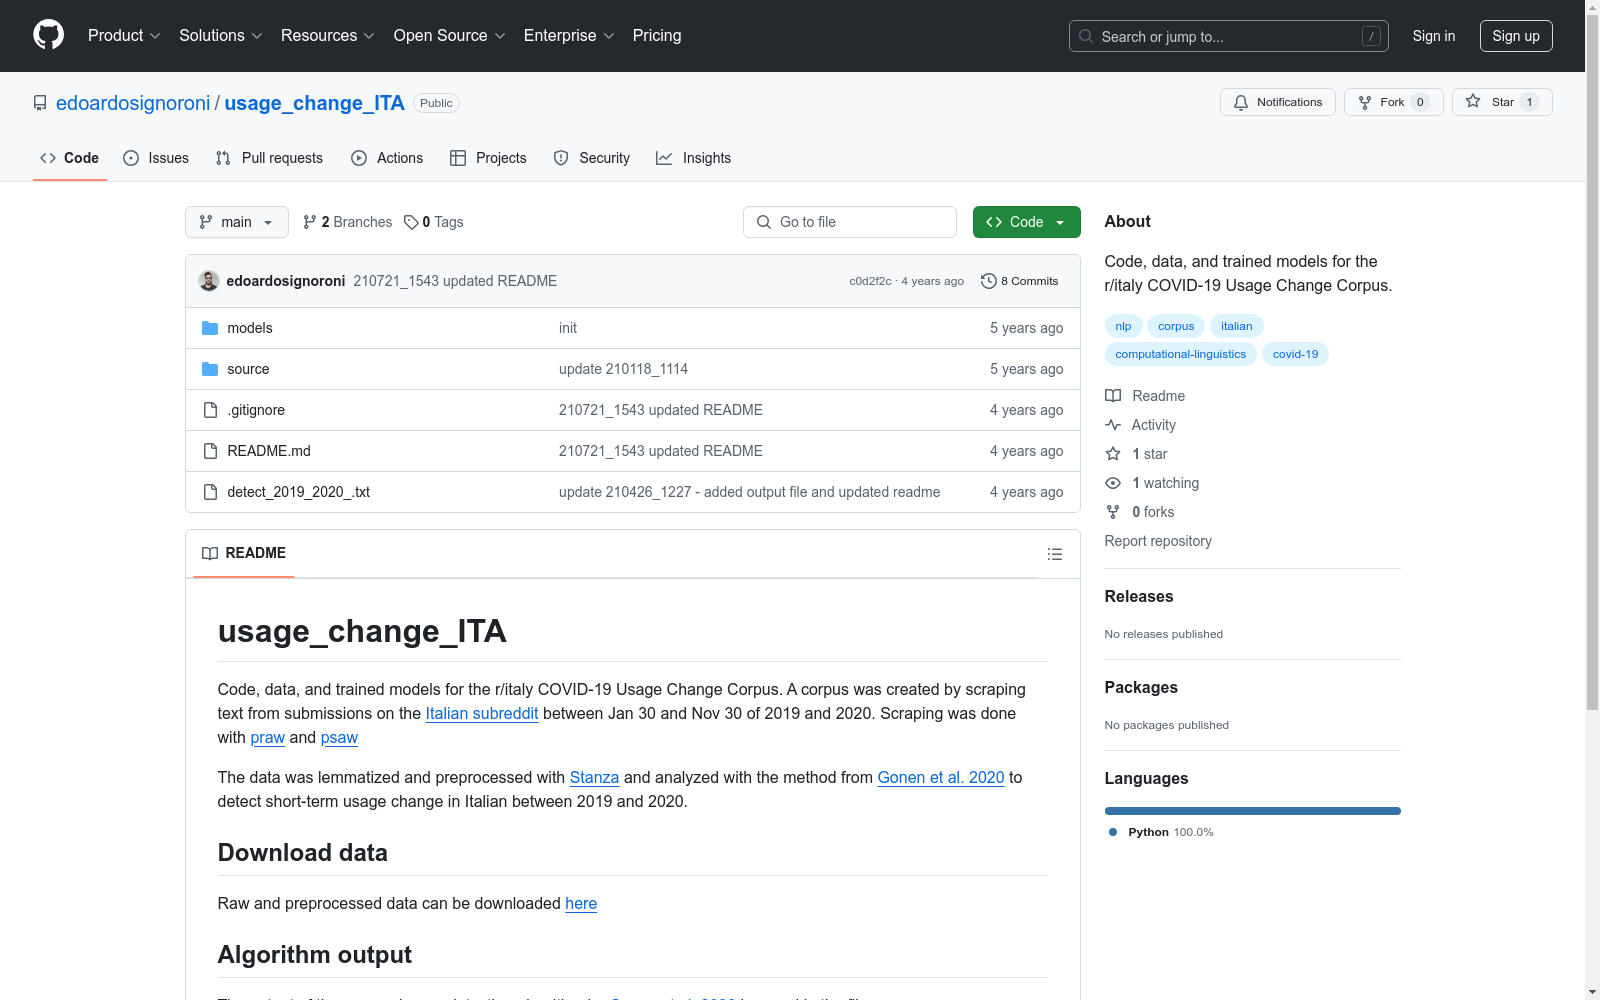View the 1 star stargazers link
The width and height of the screenshot is (1600, 1000).
[x=1137, y=454]
